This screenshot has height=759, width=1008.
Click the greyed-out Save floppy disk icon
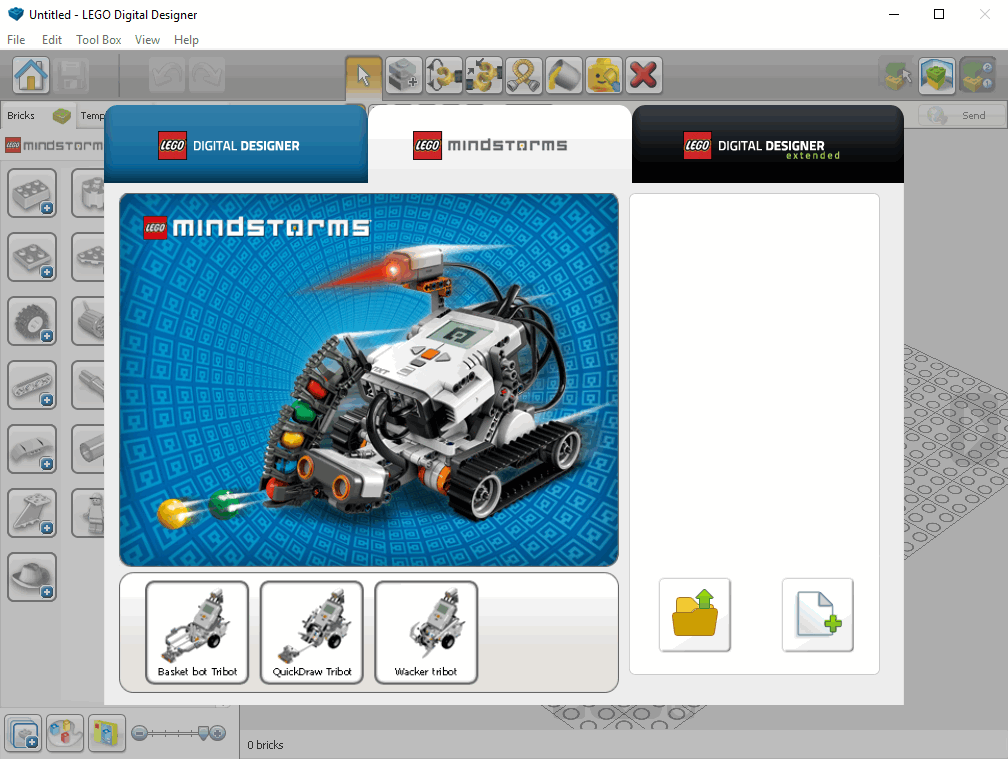coord(71,75)
